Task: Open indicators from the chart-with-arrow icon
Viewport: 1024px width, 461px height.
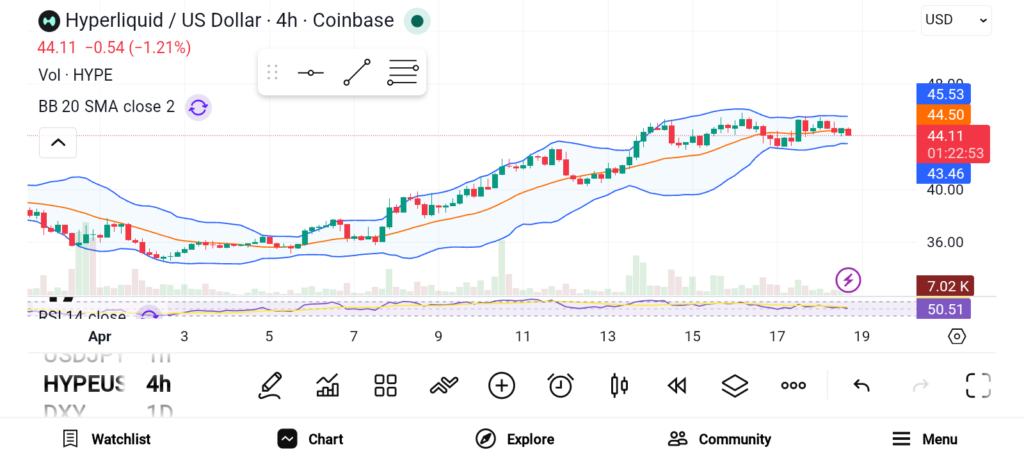Action: (x=327, y=385)
